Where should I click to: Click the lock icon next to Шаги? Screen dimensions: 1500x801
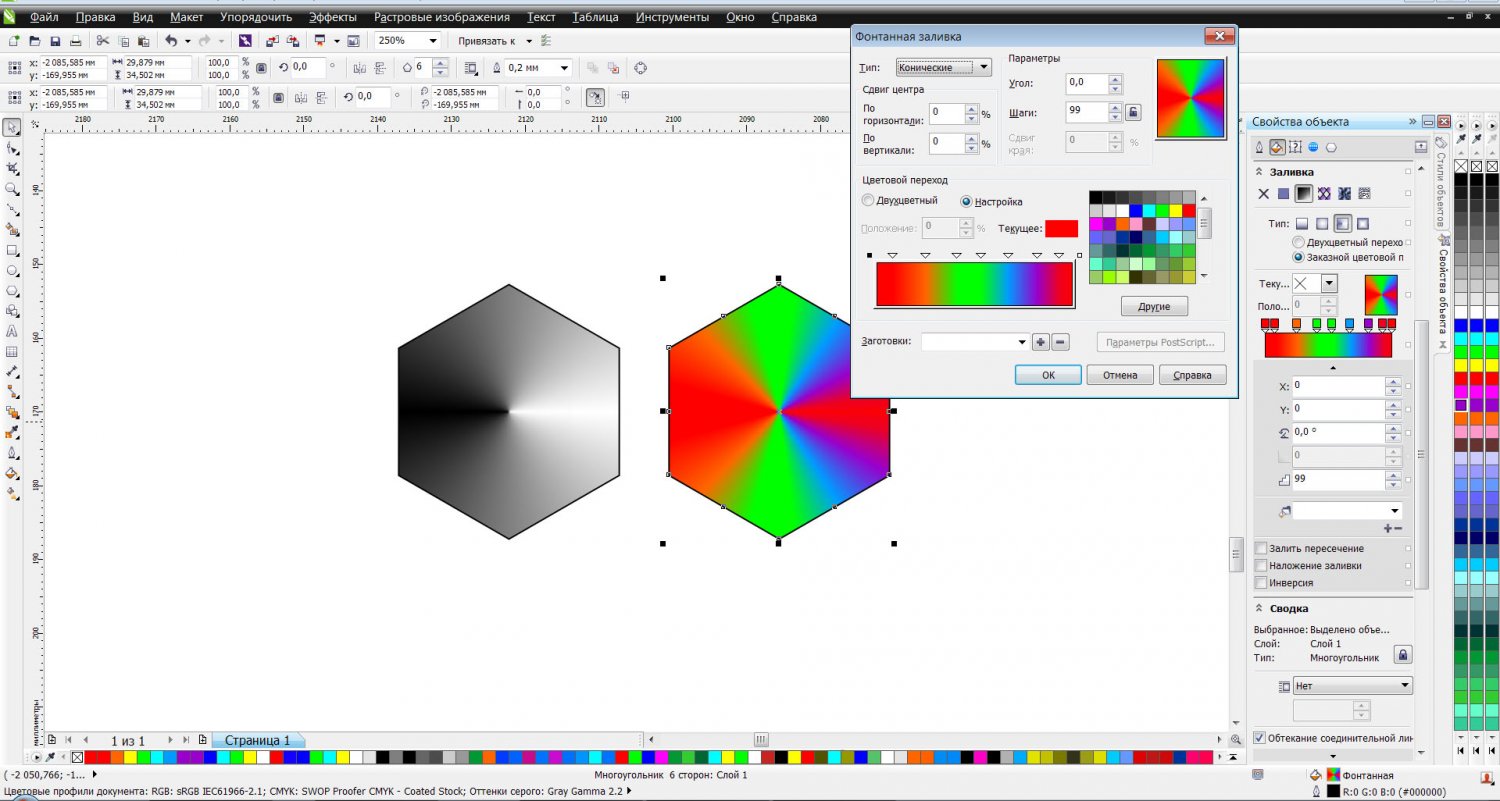(x=1132, y=112)
